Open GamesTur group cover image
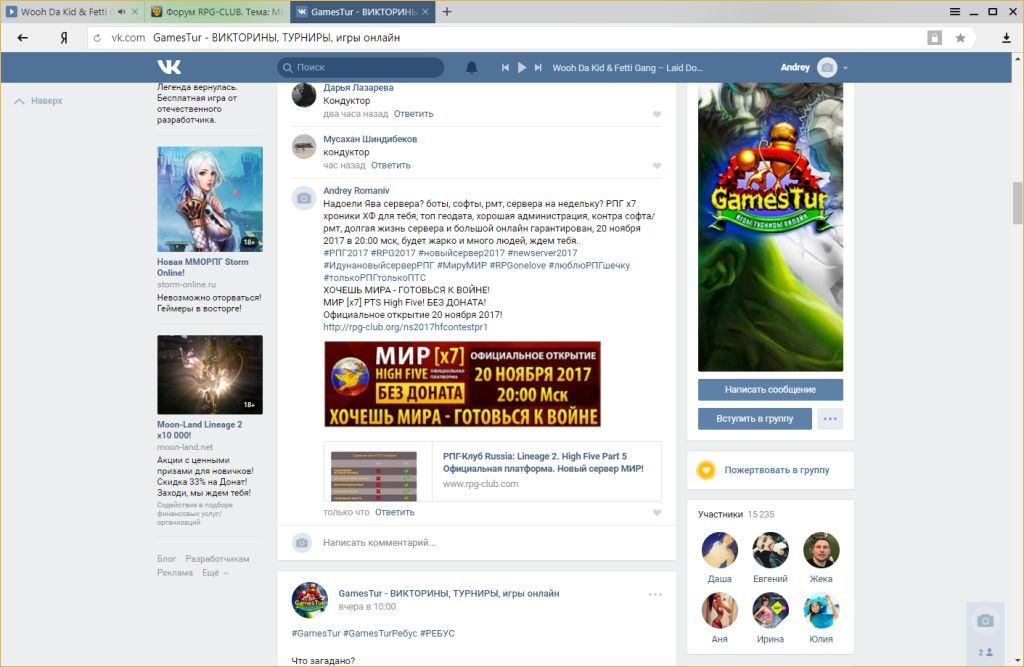1024x667 pixels. [x=770, y=227]
